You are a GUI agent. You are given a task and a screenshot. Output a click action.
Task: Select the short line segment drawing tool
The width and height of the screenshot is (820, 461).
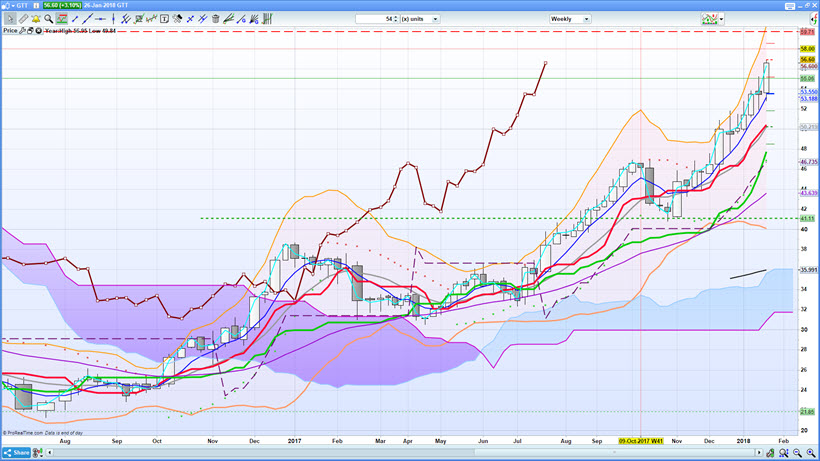75,19
